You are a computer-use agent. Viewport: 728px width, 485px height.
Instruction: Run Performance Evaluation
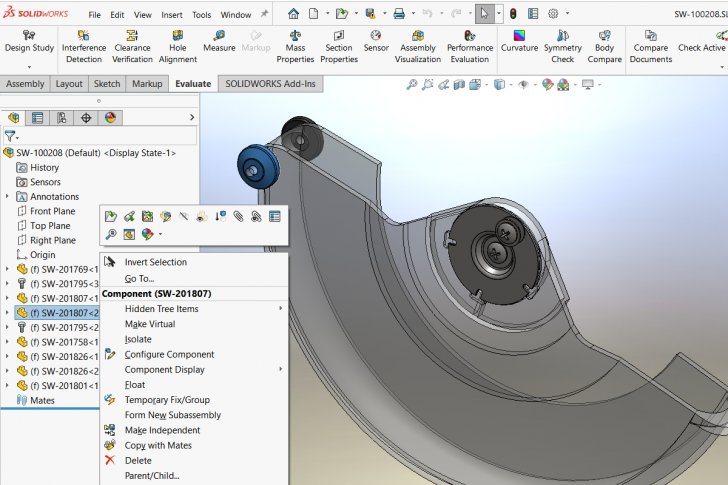coord(469,46)
